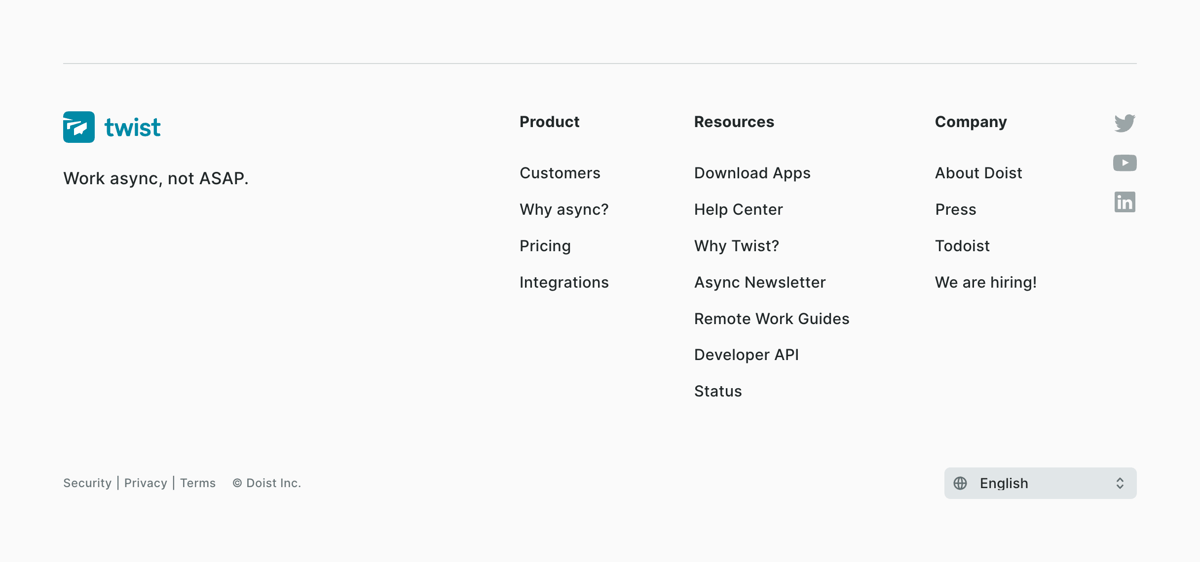Viewport: 1200px width, 562px height.
Task: Open the Why async? link
Action: coord(564,209)
